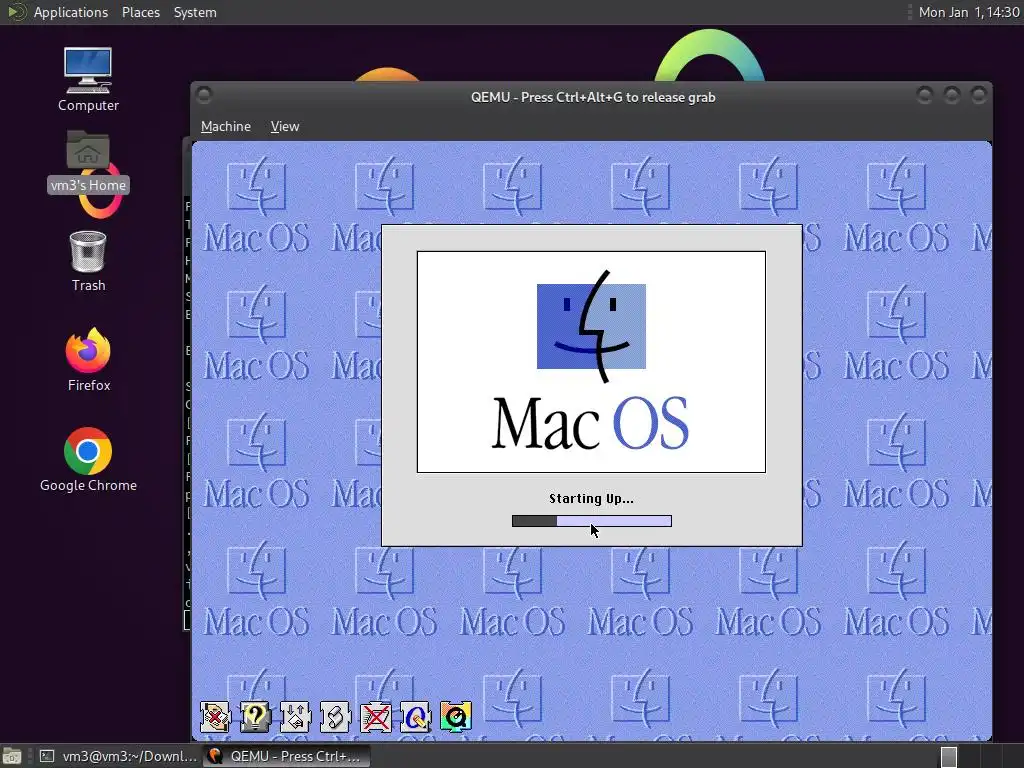Image resolution: width=1024 pixels, height=768 pixels.
Task: Click the blue Q with pencil icon
Action: coord(416,716)
